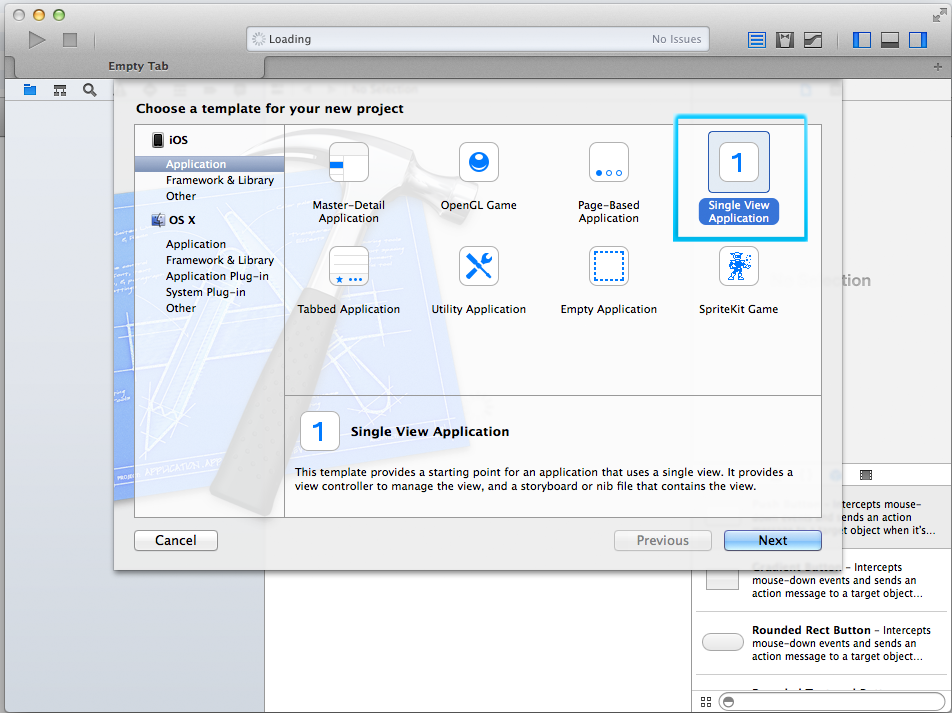This screenshot has width=952, height=713.
Task: Click the Single View Application template
Action: point(738,178)
